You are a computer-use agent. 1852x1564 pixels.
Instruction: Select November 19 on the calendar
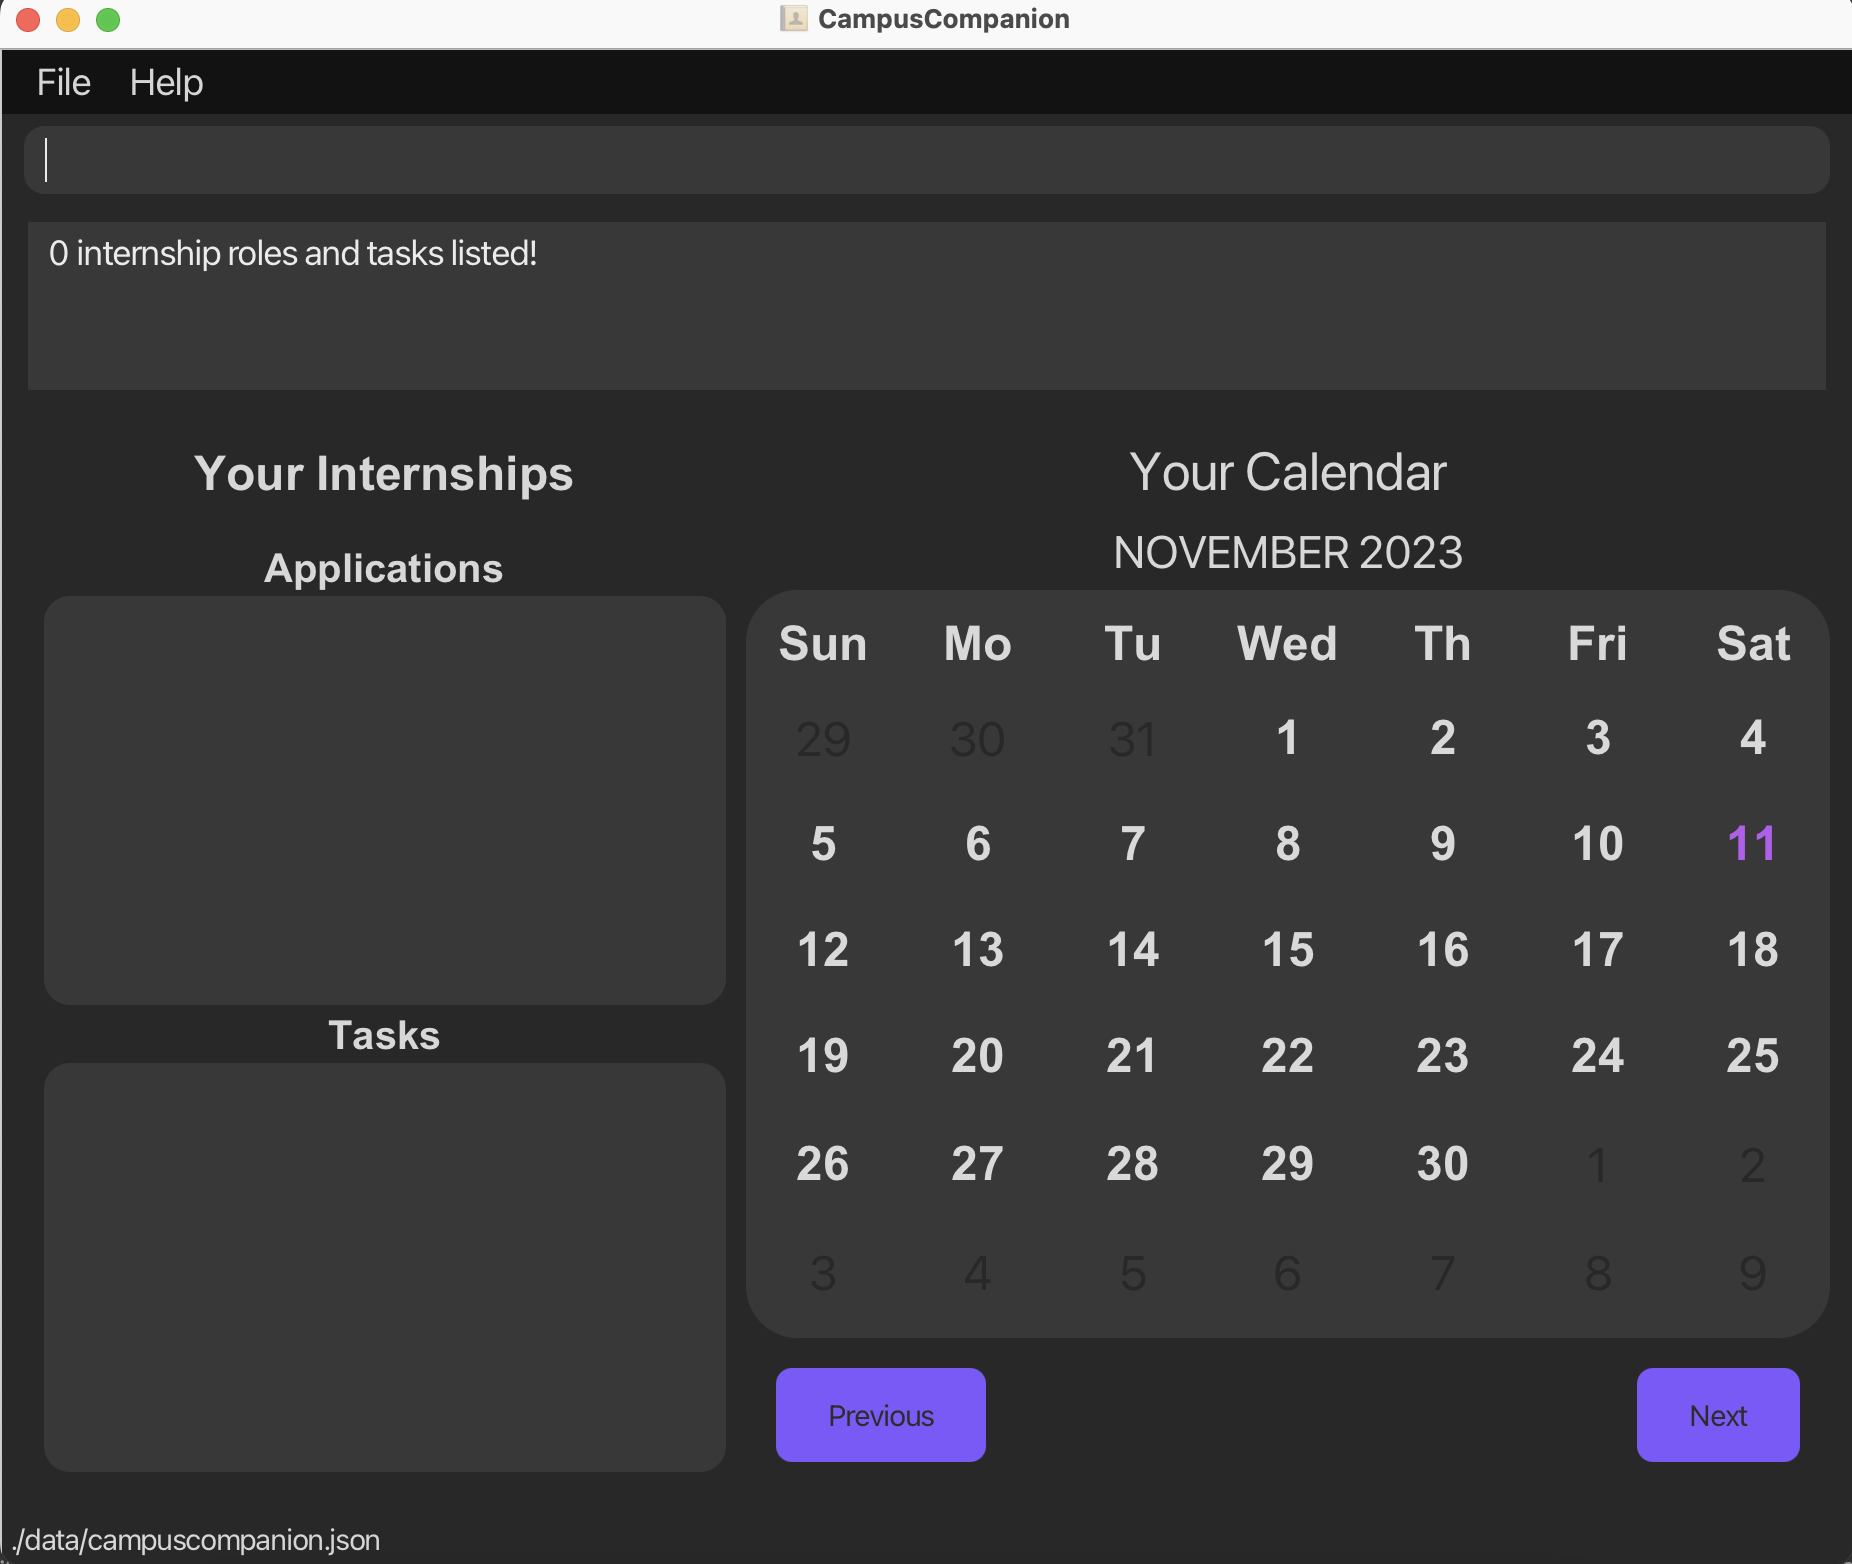pos(823,1056)
